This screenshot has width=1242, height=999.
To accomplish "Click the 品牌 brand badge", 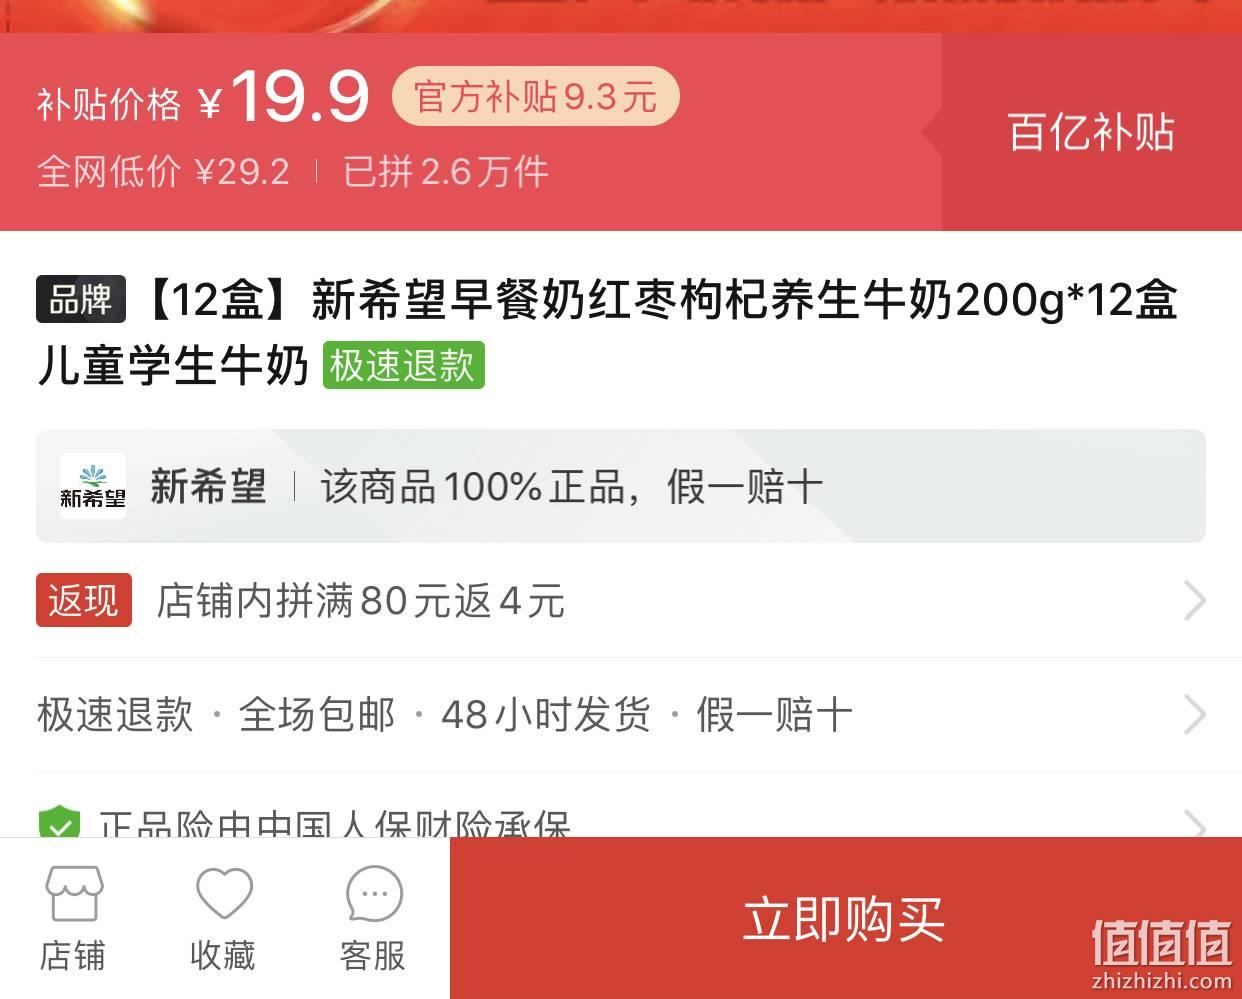I will [81, 299].
